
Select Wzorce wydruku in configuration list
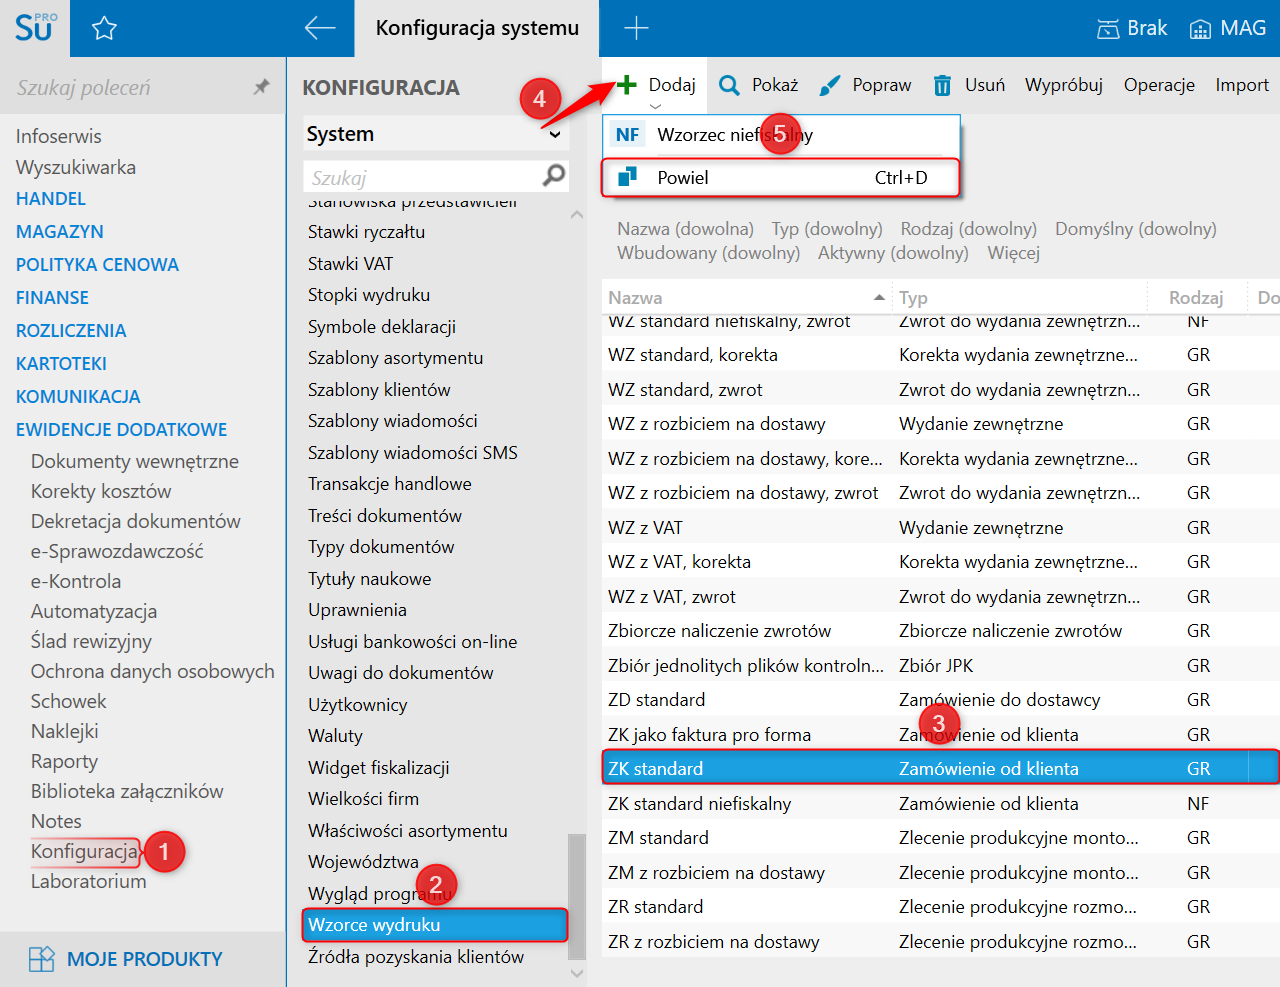click(435, 925)
